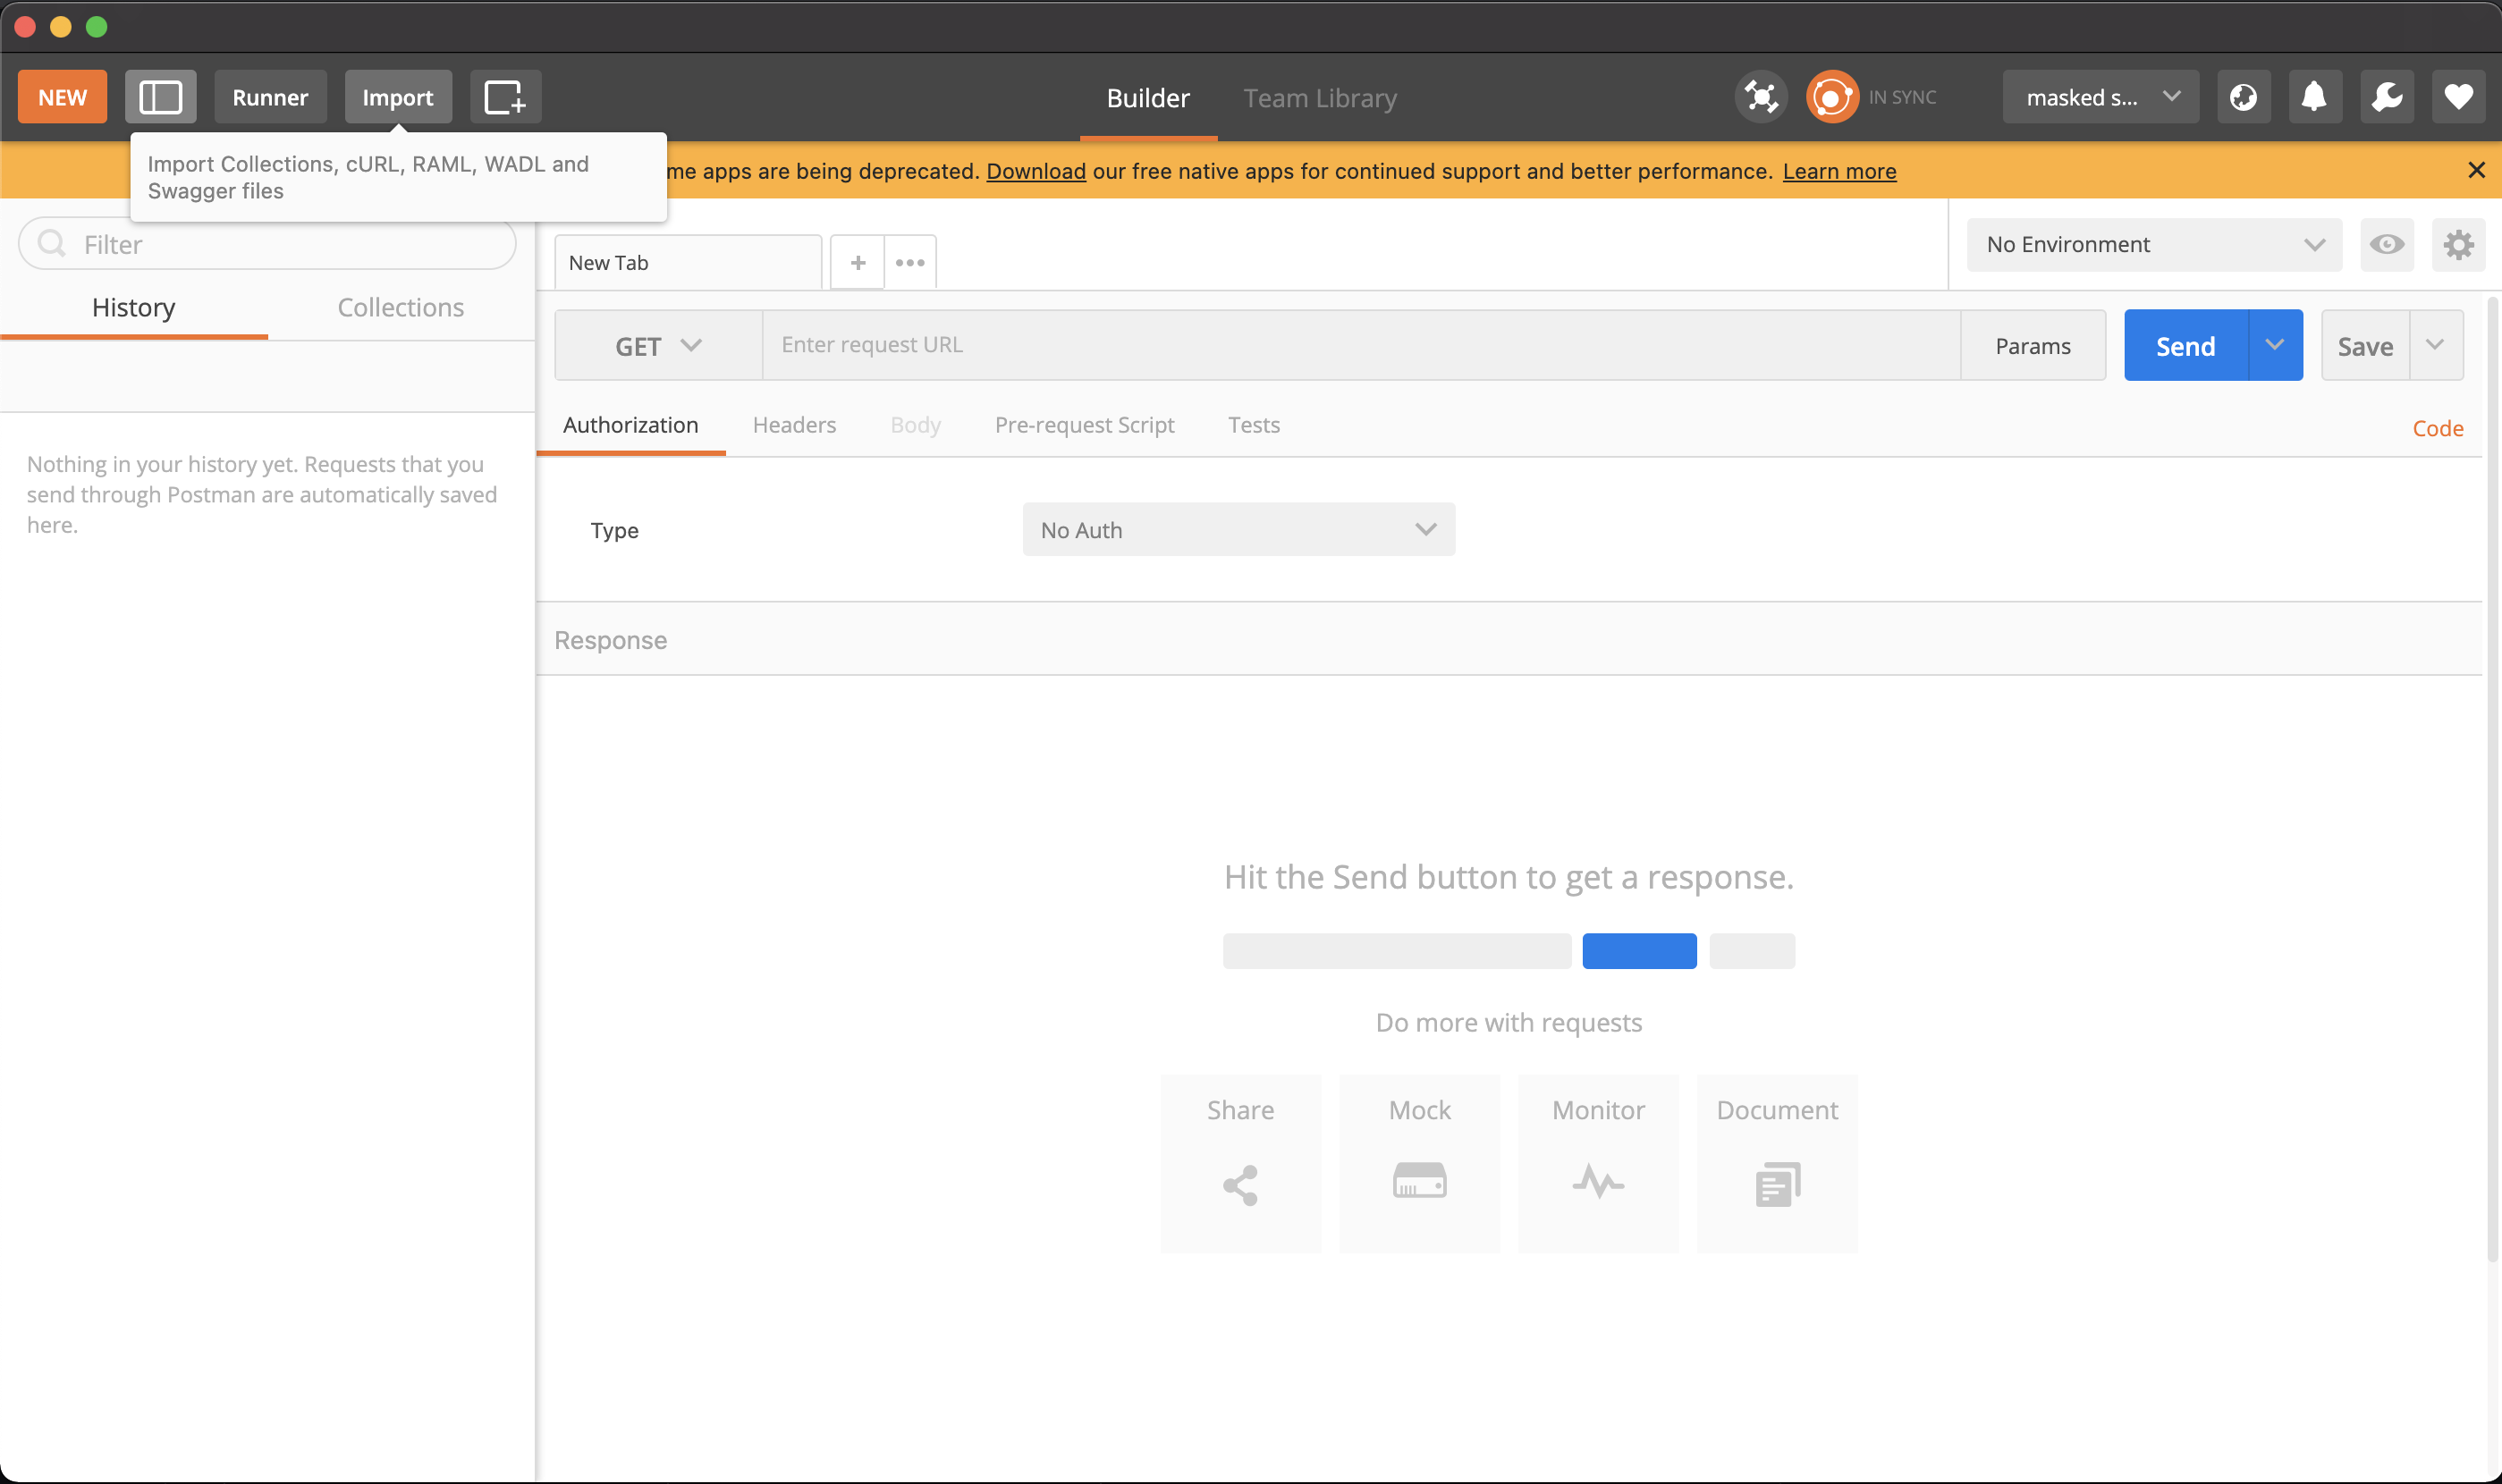Click the Monitor card
The image size is (2502, 1484).
[x=1597, y=1164]
